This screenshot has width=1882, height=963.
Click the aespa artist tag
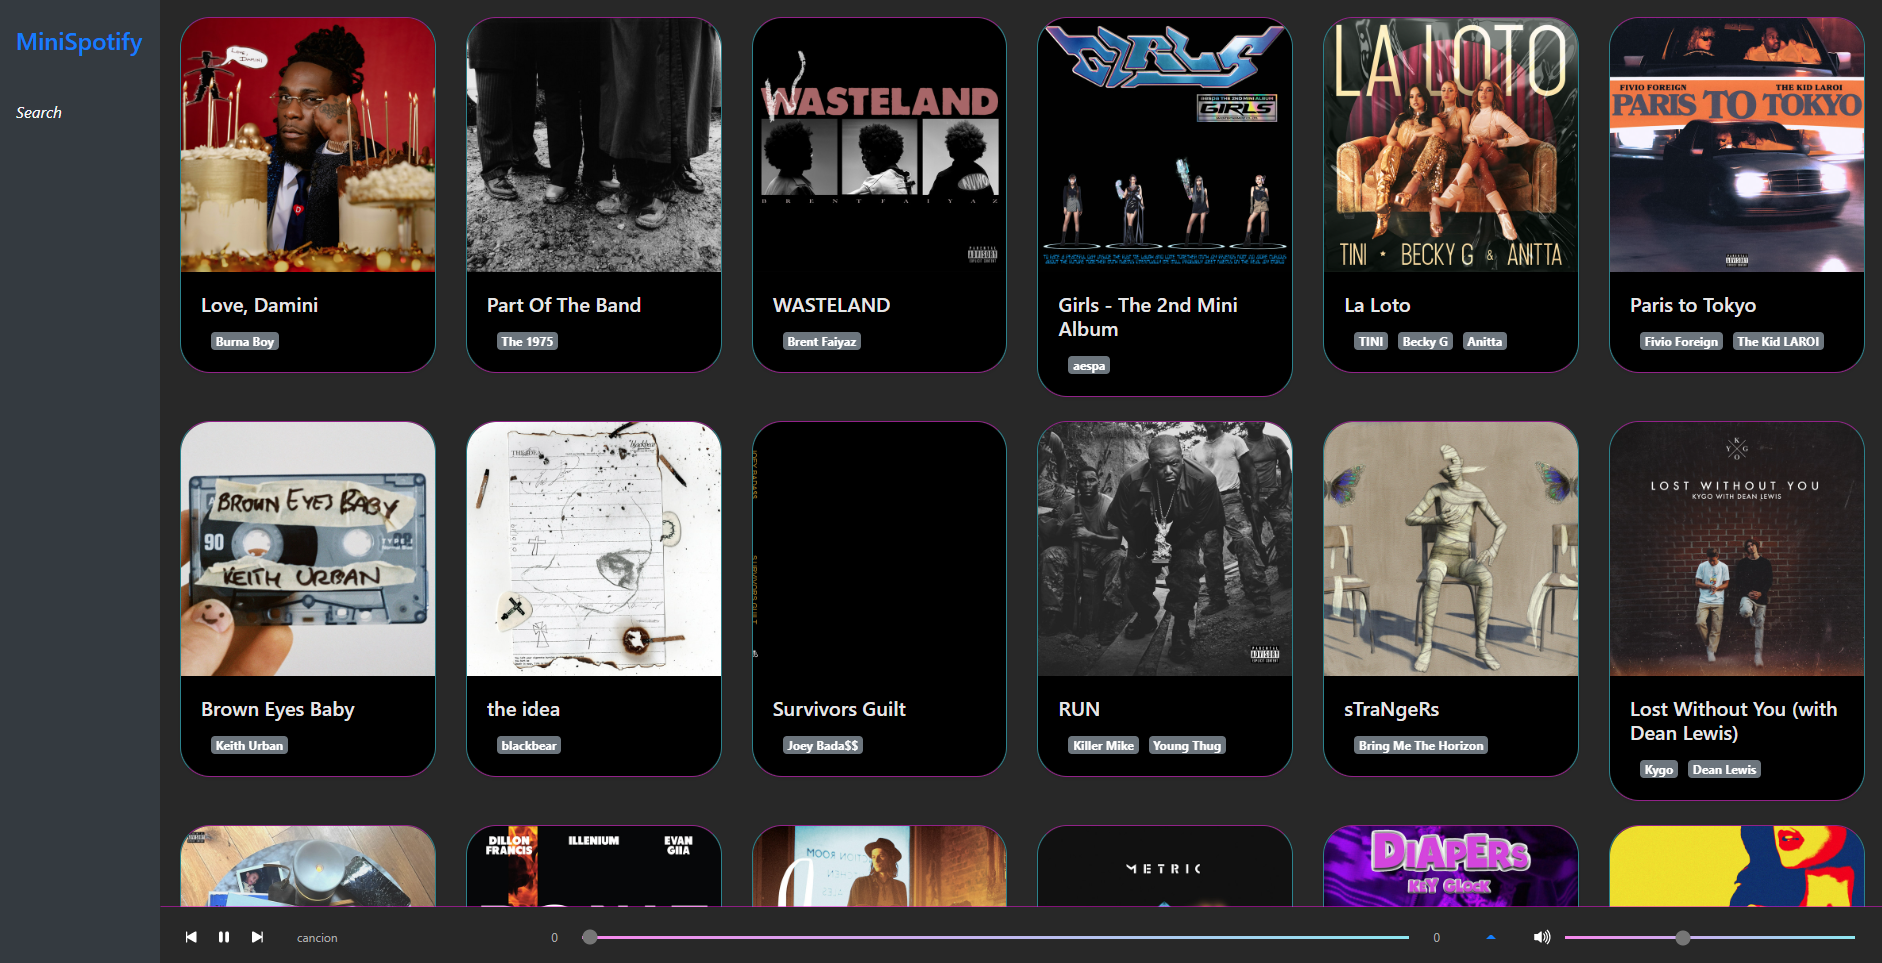tap(1089, 365)
